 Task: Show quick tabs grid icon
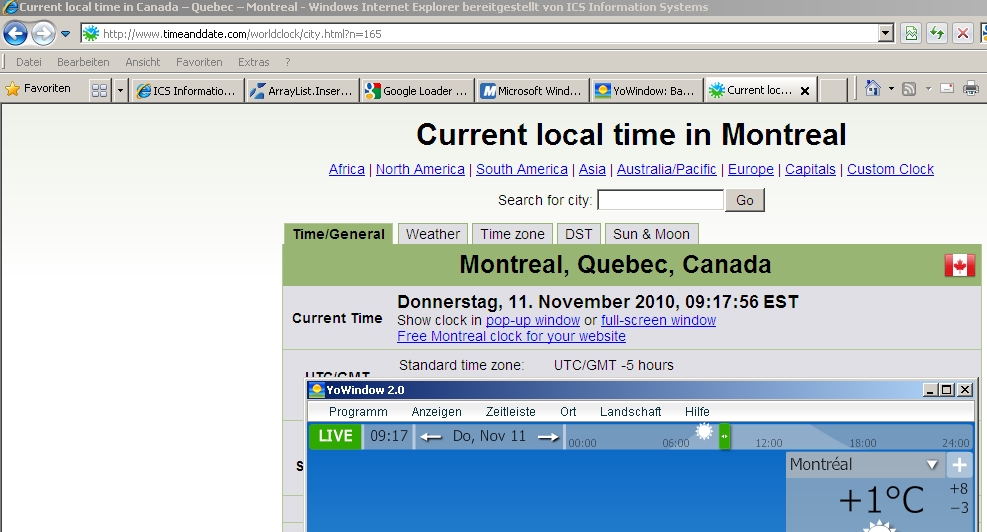[99, 90]
